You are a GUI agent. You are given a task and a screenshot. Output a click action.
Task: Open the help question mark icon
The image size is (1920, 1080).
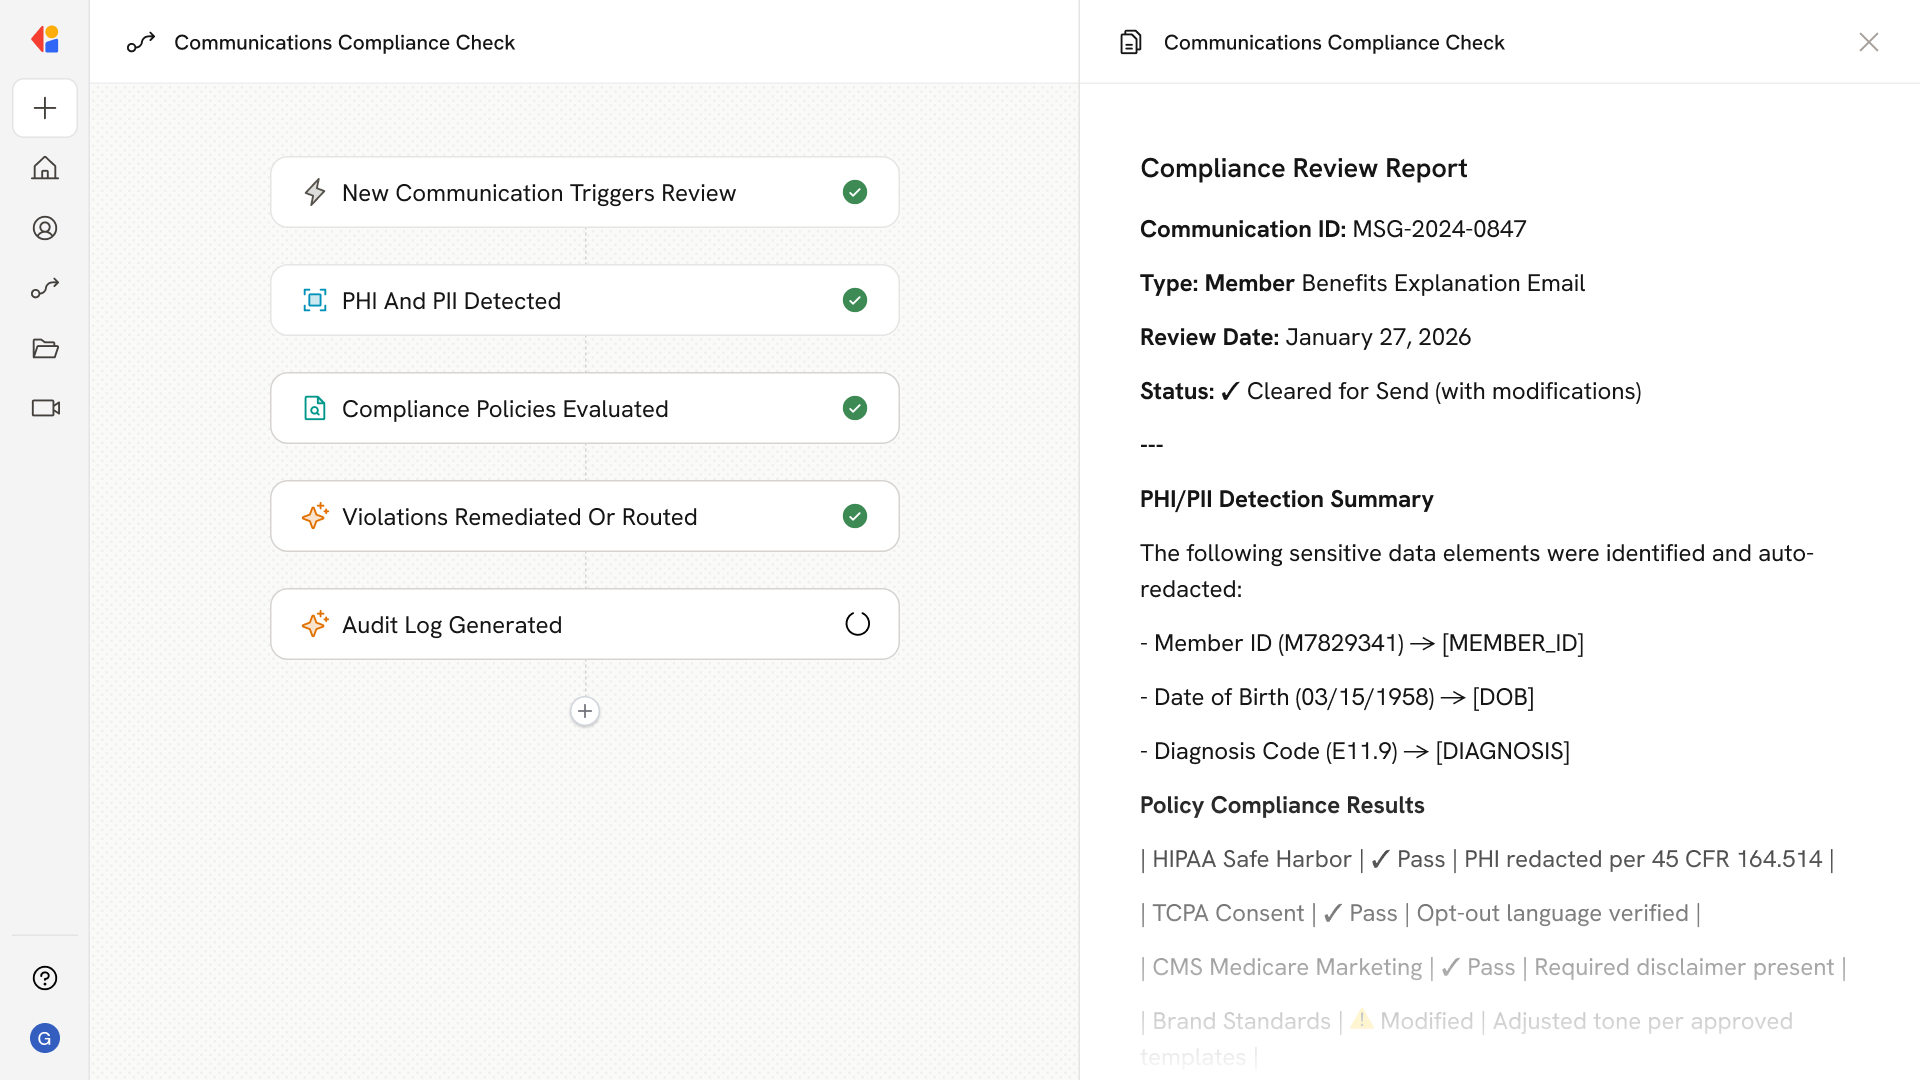pyautogui.click(x=45, y=978)
